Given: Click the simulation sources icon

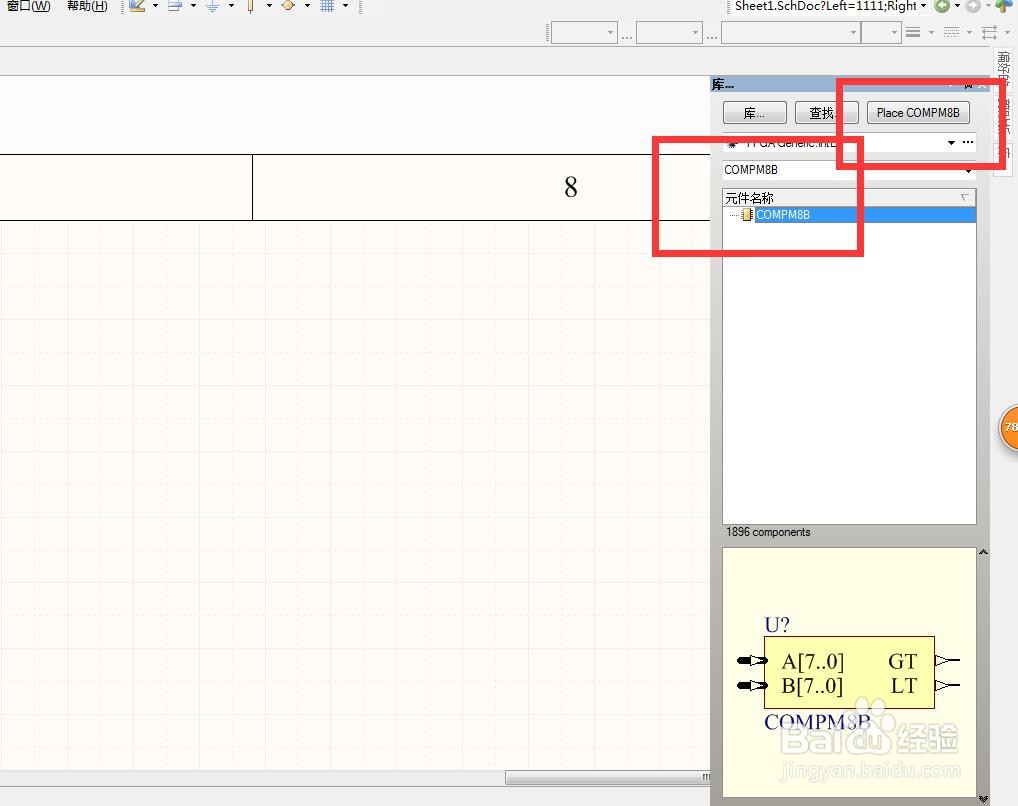Looking at the screenshot, I should pos(288,6).
